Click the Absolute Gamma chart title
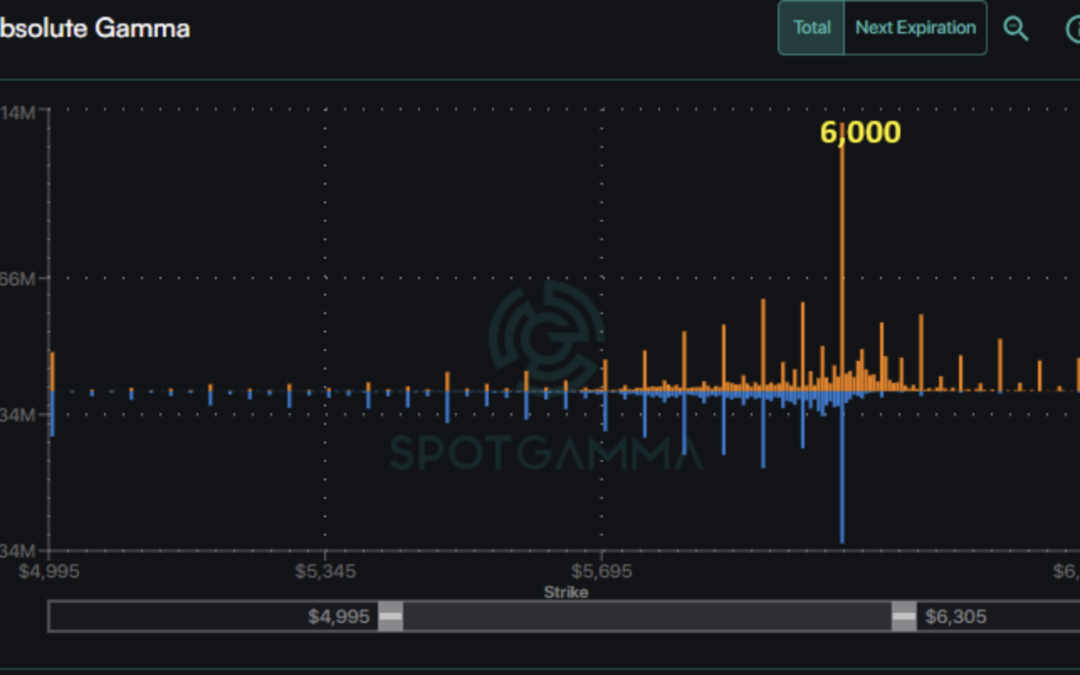This screenshot has width=1080, height=675. 94,28
